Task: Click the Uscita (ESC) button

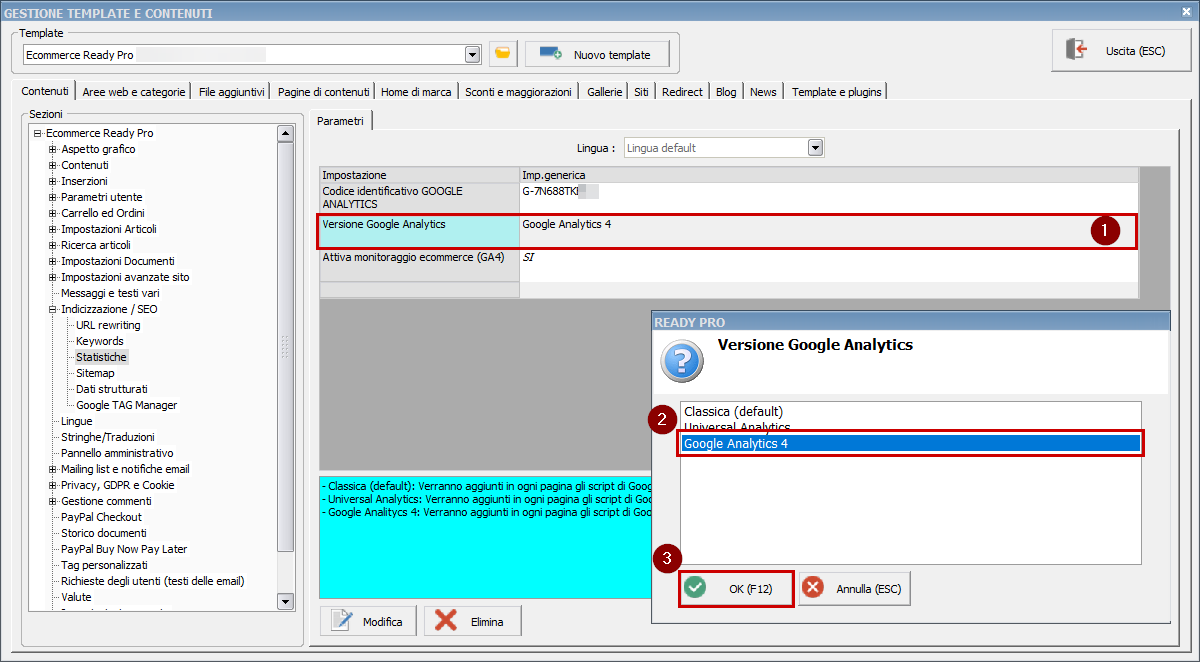Action: 1120,50
